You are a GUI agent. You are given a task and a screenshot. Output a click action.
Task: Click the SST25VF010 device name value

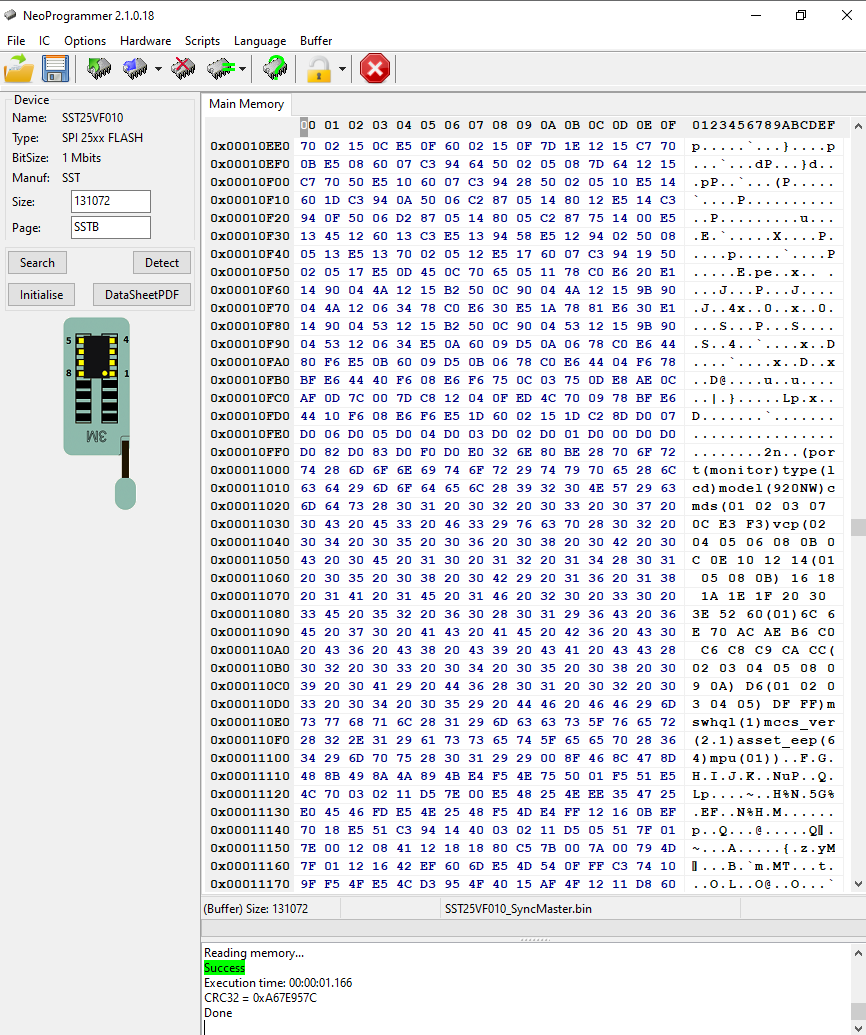tap(92, 117)
